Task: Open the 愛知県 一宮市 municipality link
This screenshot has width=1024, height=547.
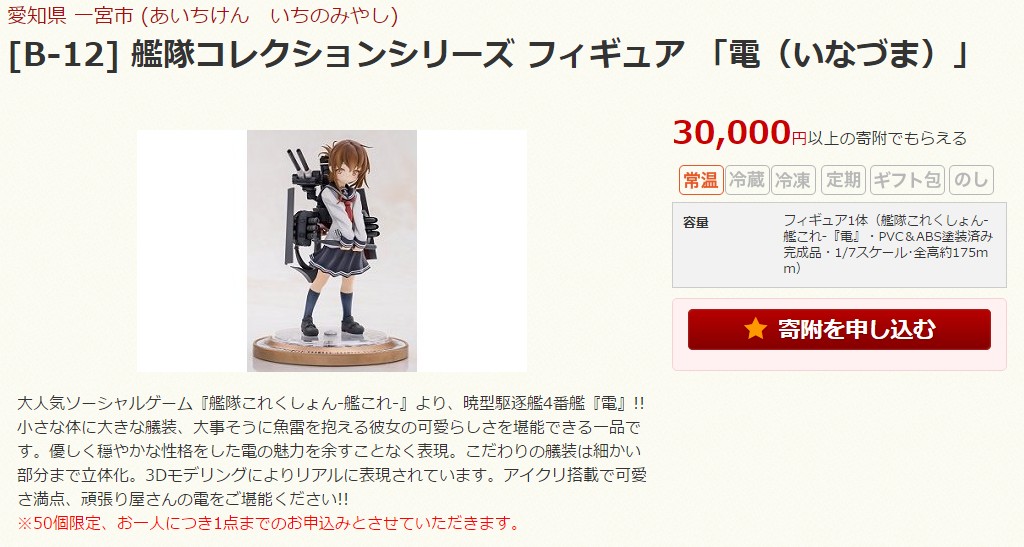Action: (x=202, y=14)
